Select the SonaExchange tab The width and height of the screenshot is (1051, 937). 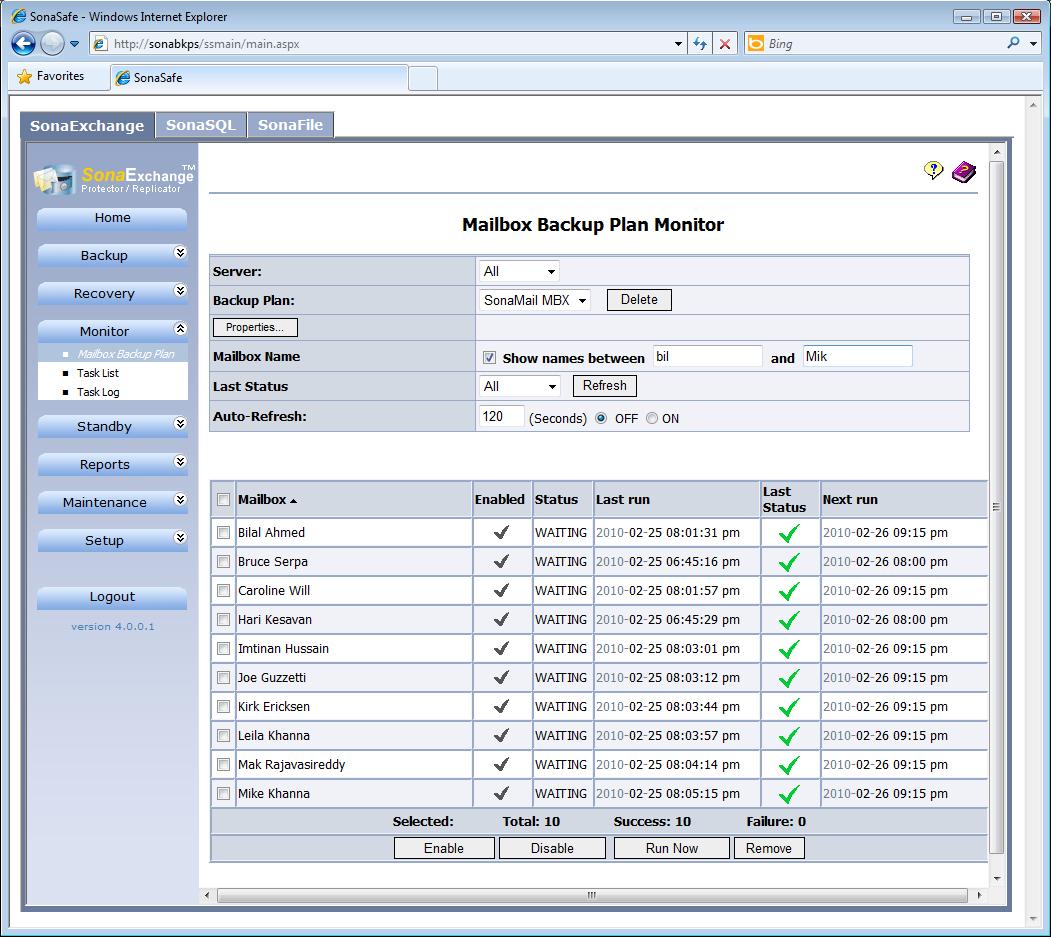[87, 125]
